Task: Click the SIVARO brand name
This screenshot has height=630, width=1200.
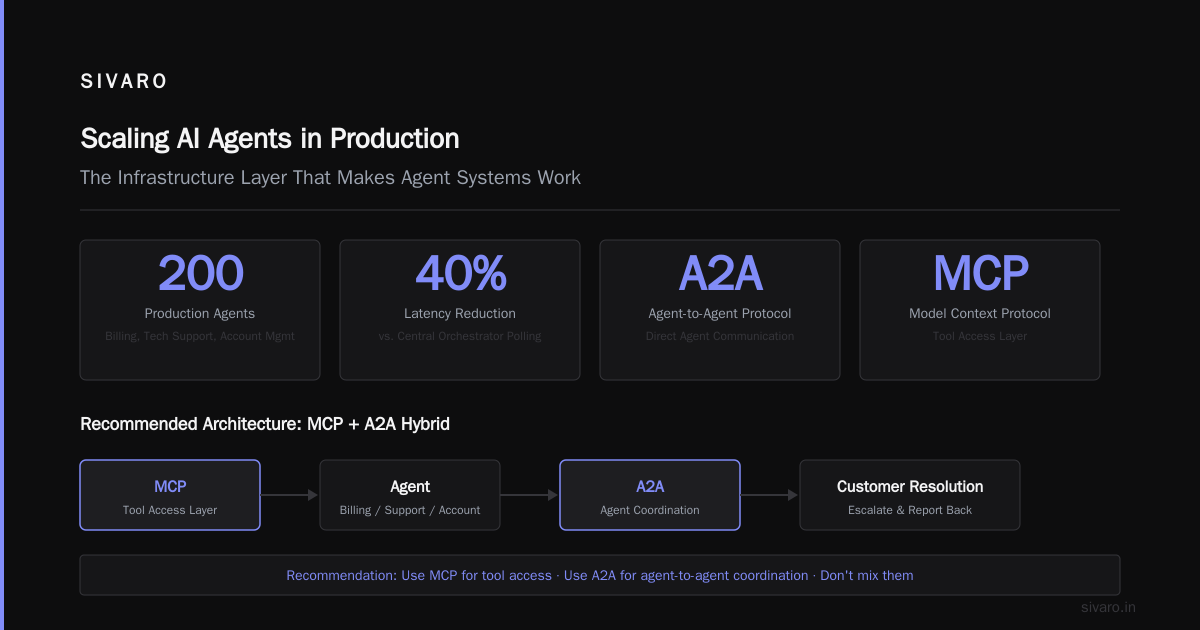Action: tap(124, 82)
